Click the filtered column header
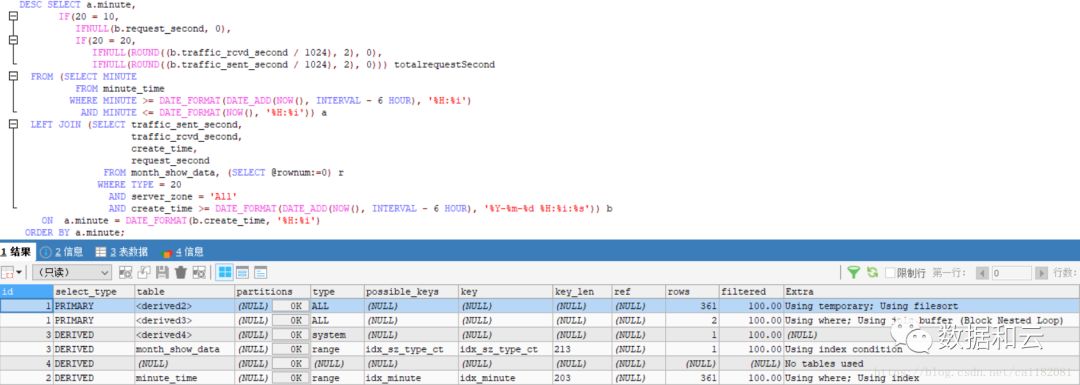 [751, 291]
